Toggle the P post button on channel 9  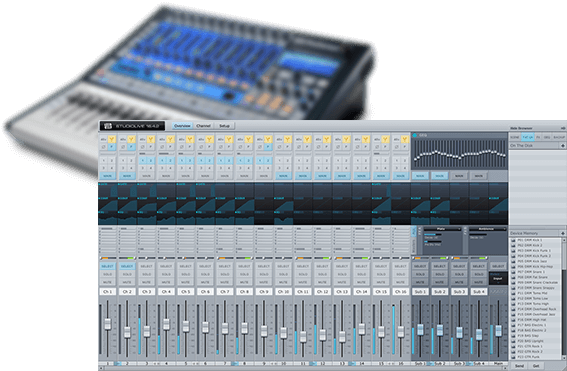click(x=268, y=147)
